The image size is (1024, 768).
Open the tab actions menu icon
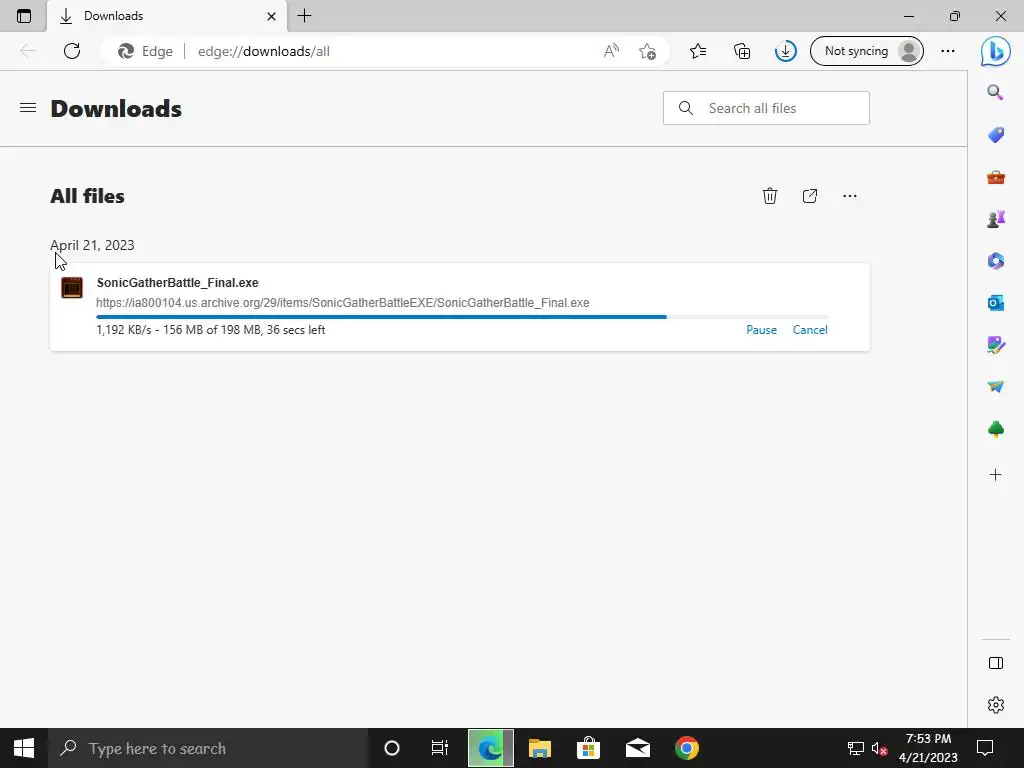(x=24, y=16)
